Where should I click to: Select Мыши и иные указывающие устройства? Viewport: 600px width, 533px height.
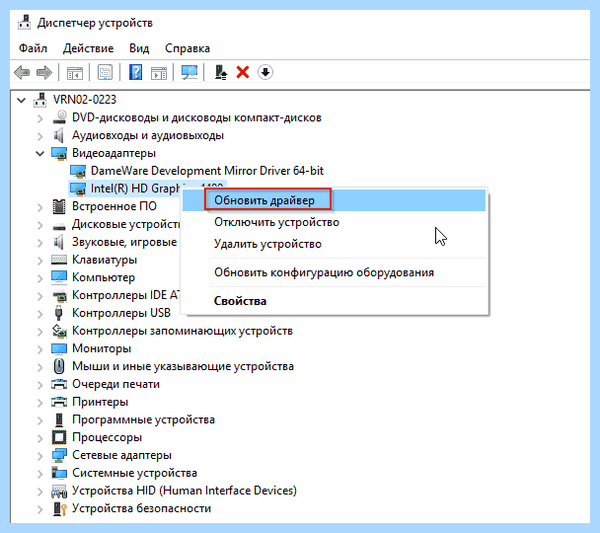click(x=183, y=366)
